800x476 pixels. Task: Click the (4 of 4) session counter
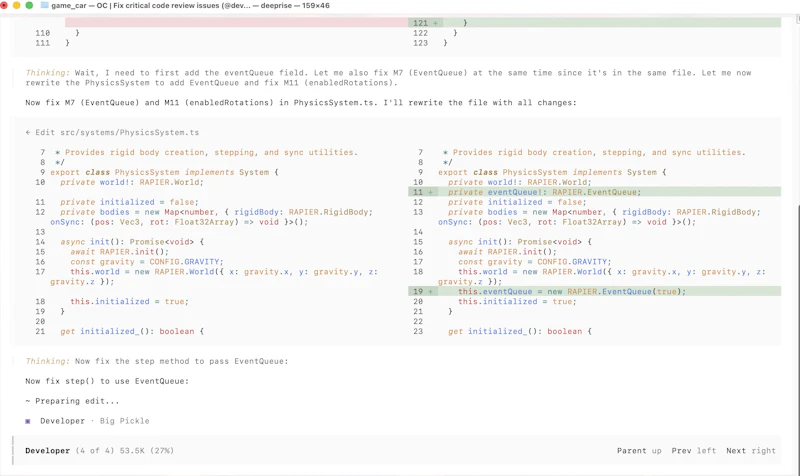click(x=95, y=450)
